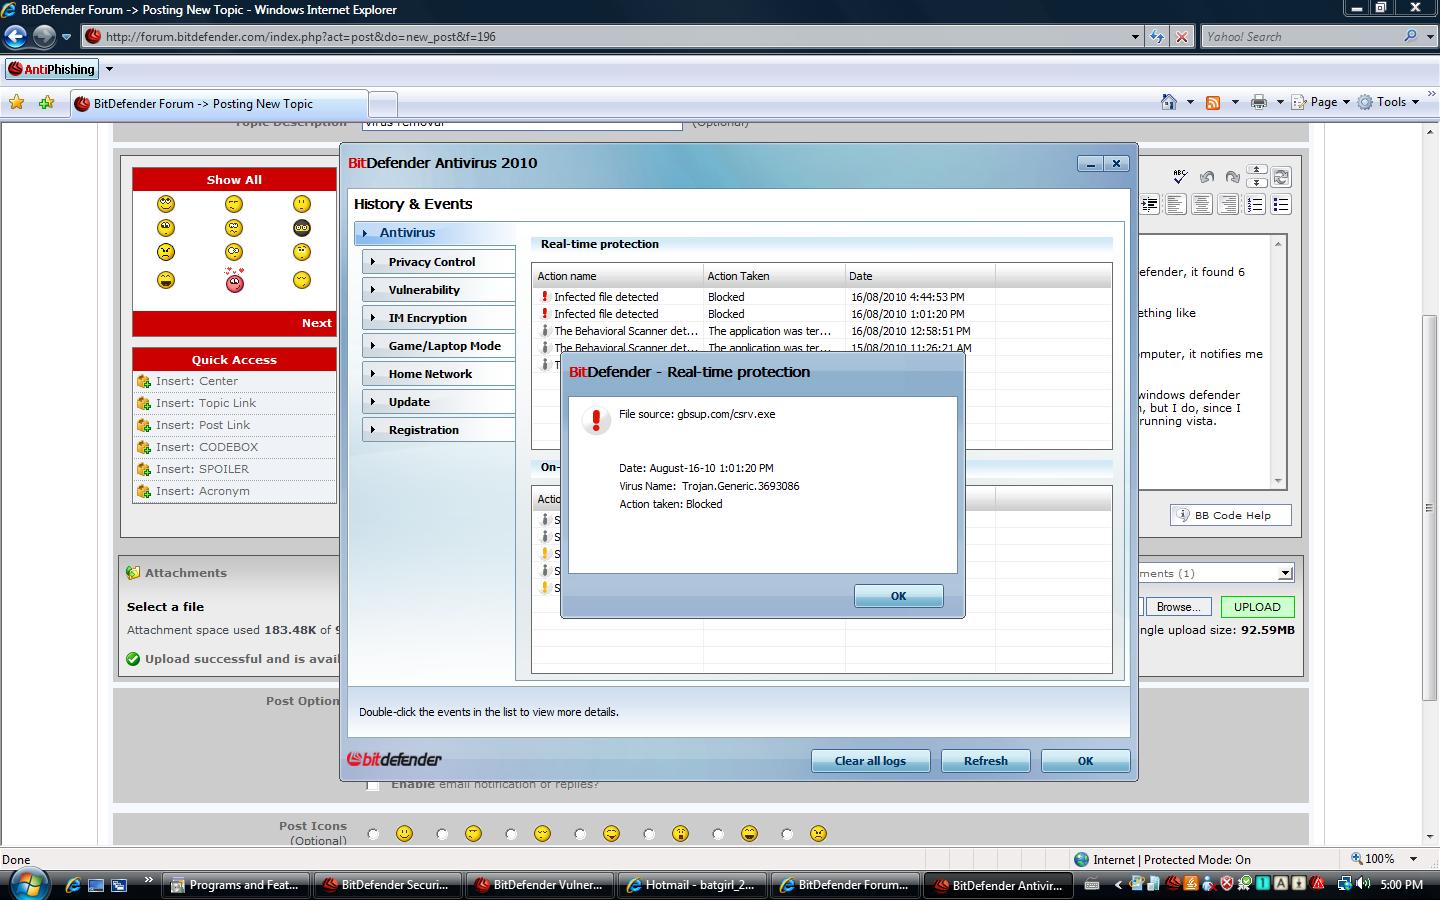Apply indent formatting in the editor toolbar
The height and width of the screenshot is (900, 1440).
pyautogui.click(x=1150, y=204)
